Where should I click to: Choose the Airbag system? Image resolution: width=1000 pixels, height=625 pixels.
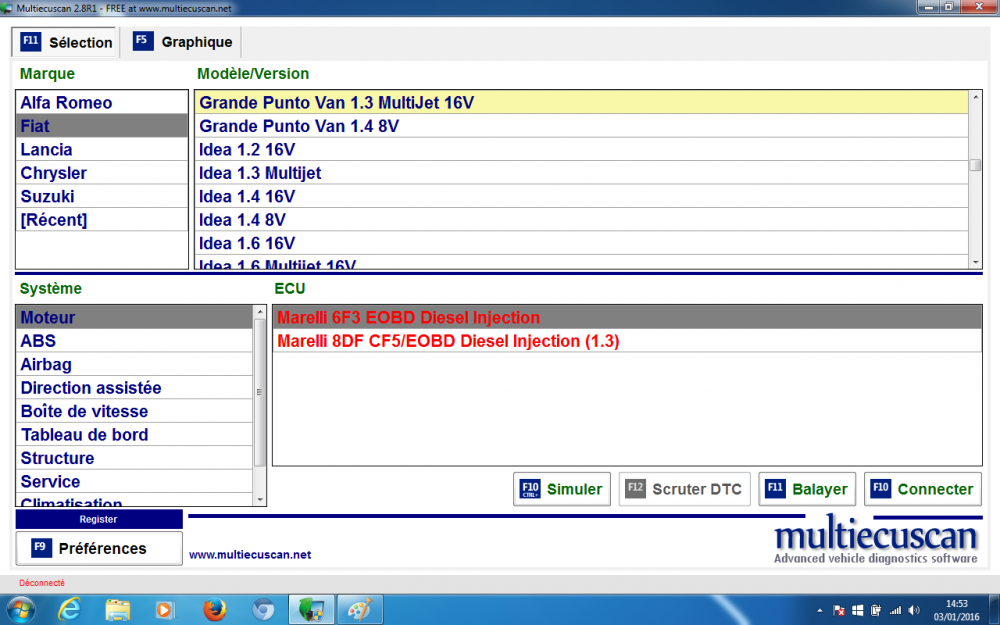[135, 364]
